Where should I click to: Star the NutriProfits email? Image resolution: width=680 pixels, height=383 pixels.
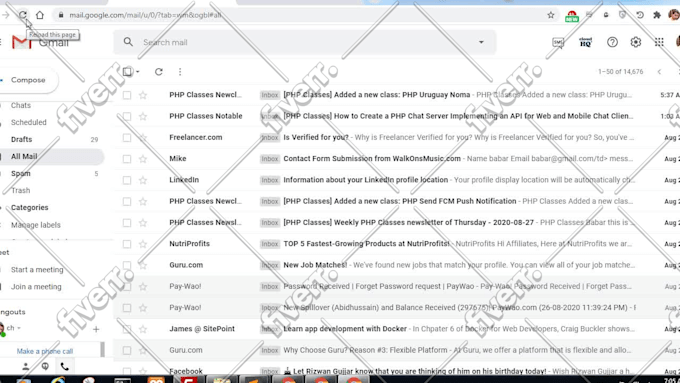click(143, 244)
